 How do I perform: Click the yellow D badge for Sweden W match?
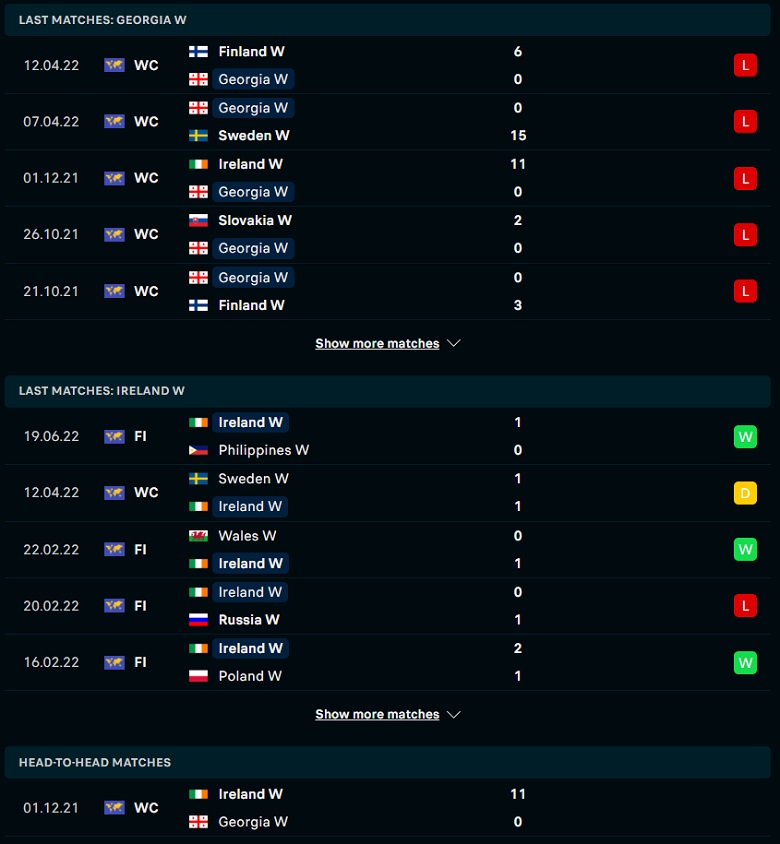tap(745, 493)
